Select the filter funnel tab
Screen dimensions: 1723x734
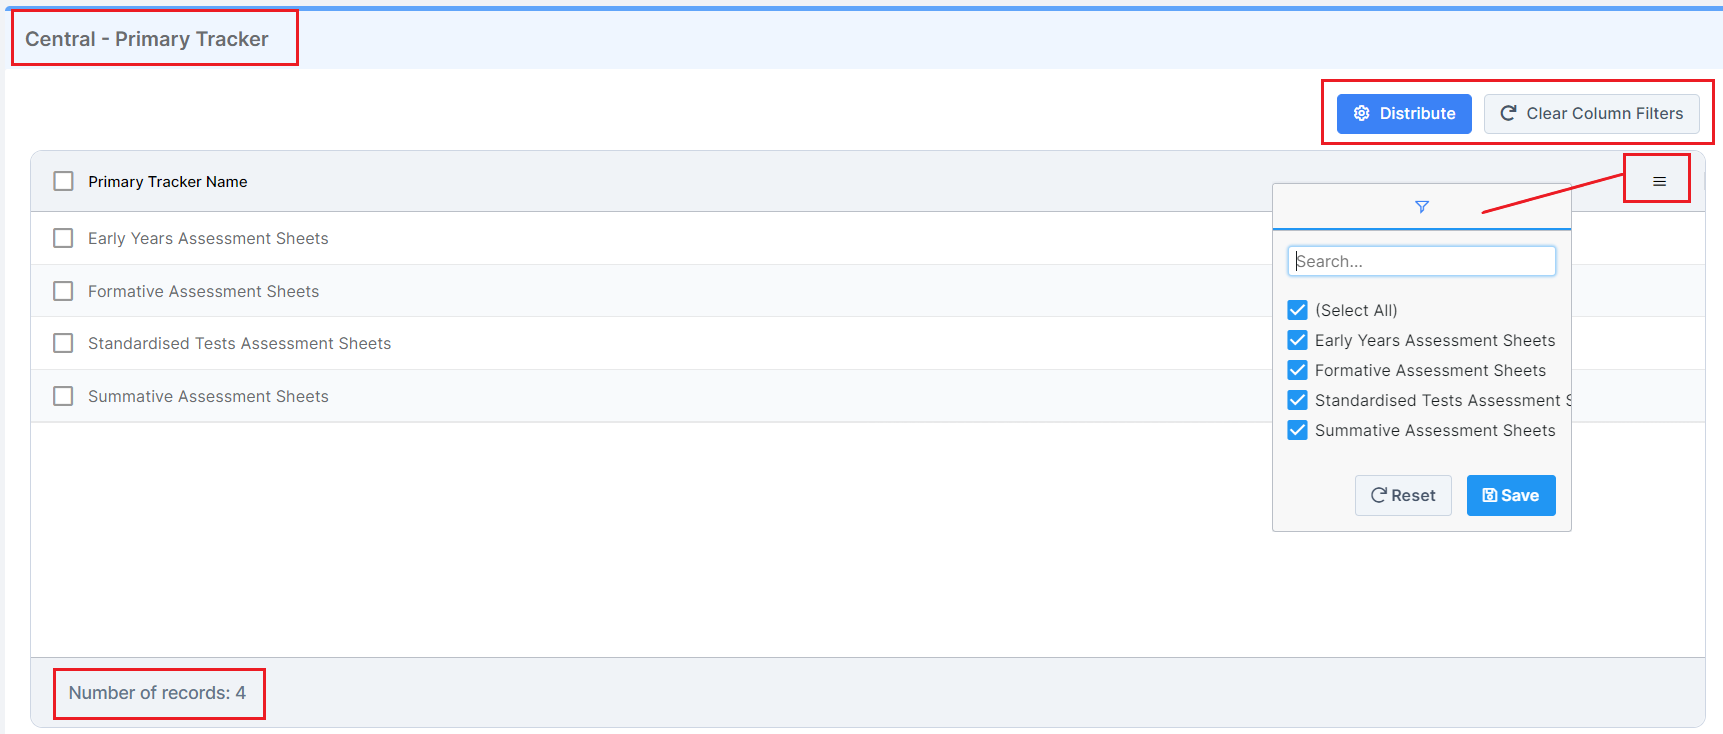tap(1421, 207)
